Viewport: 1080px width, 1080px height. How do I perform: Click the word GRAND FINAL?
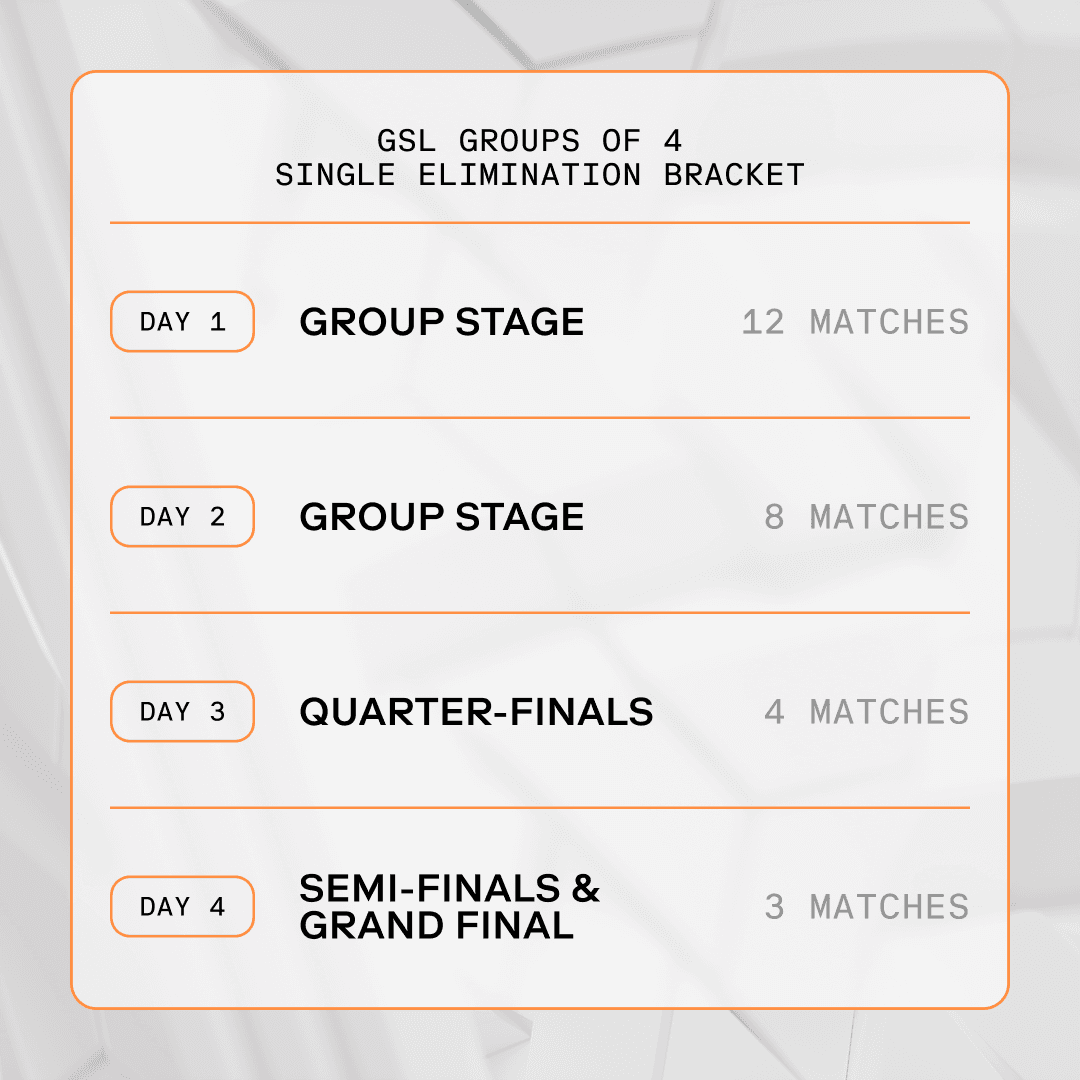(x=437, y=925)
